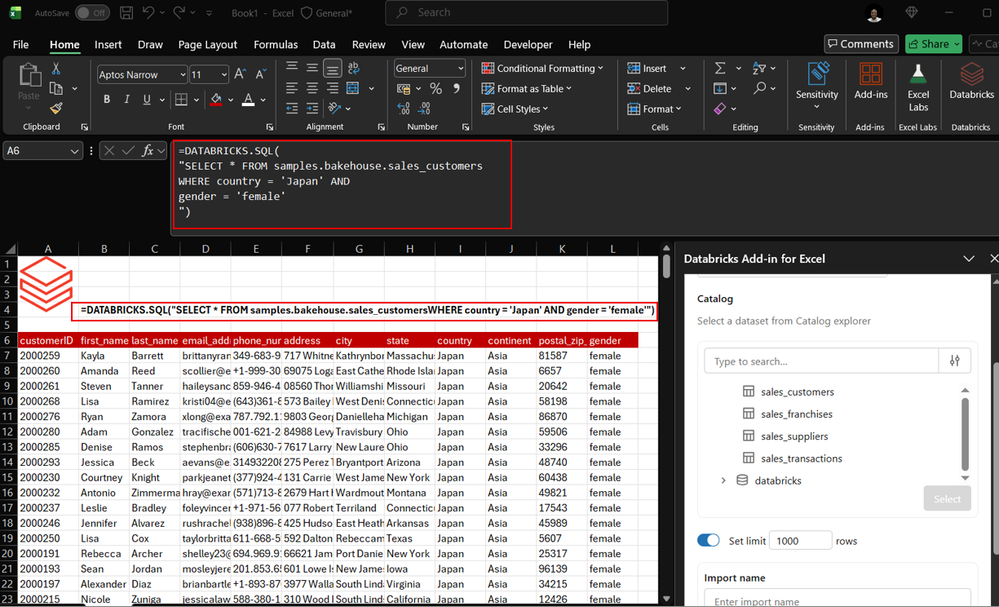
Task: Switch to the Developer tab
Action: (x=528, y=45)
